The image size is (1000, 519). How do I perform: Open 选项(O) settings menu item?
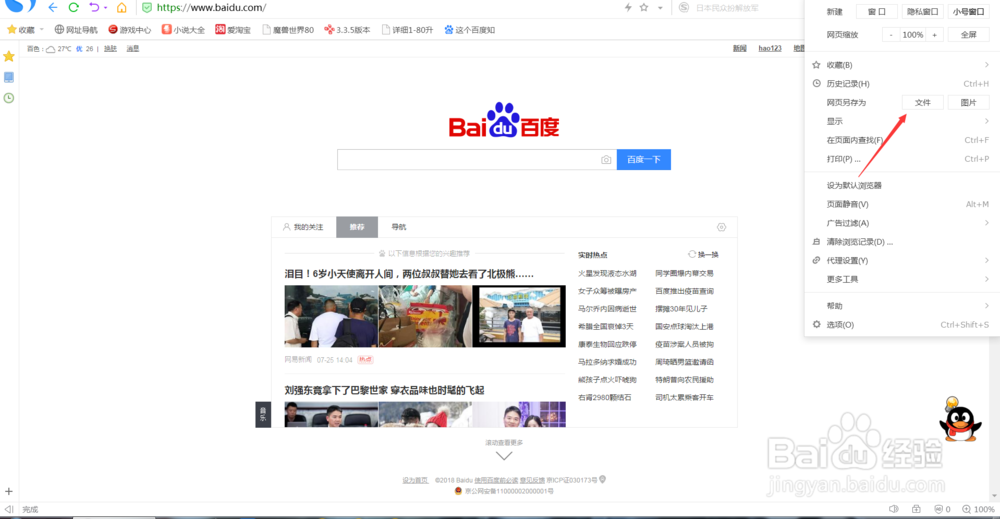click(x=901, y=325)
